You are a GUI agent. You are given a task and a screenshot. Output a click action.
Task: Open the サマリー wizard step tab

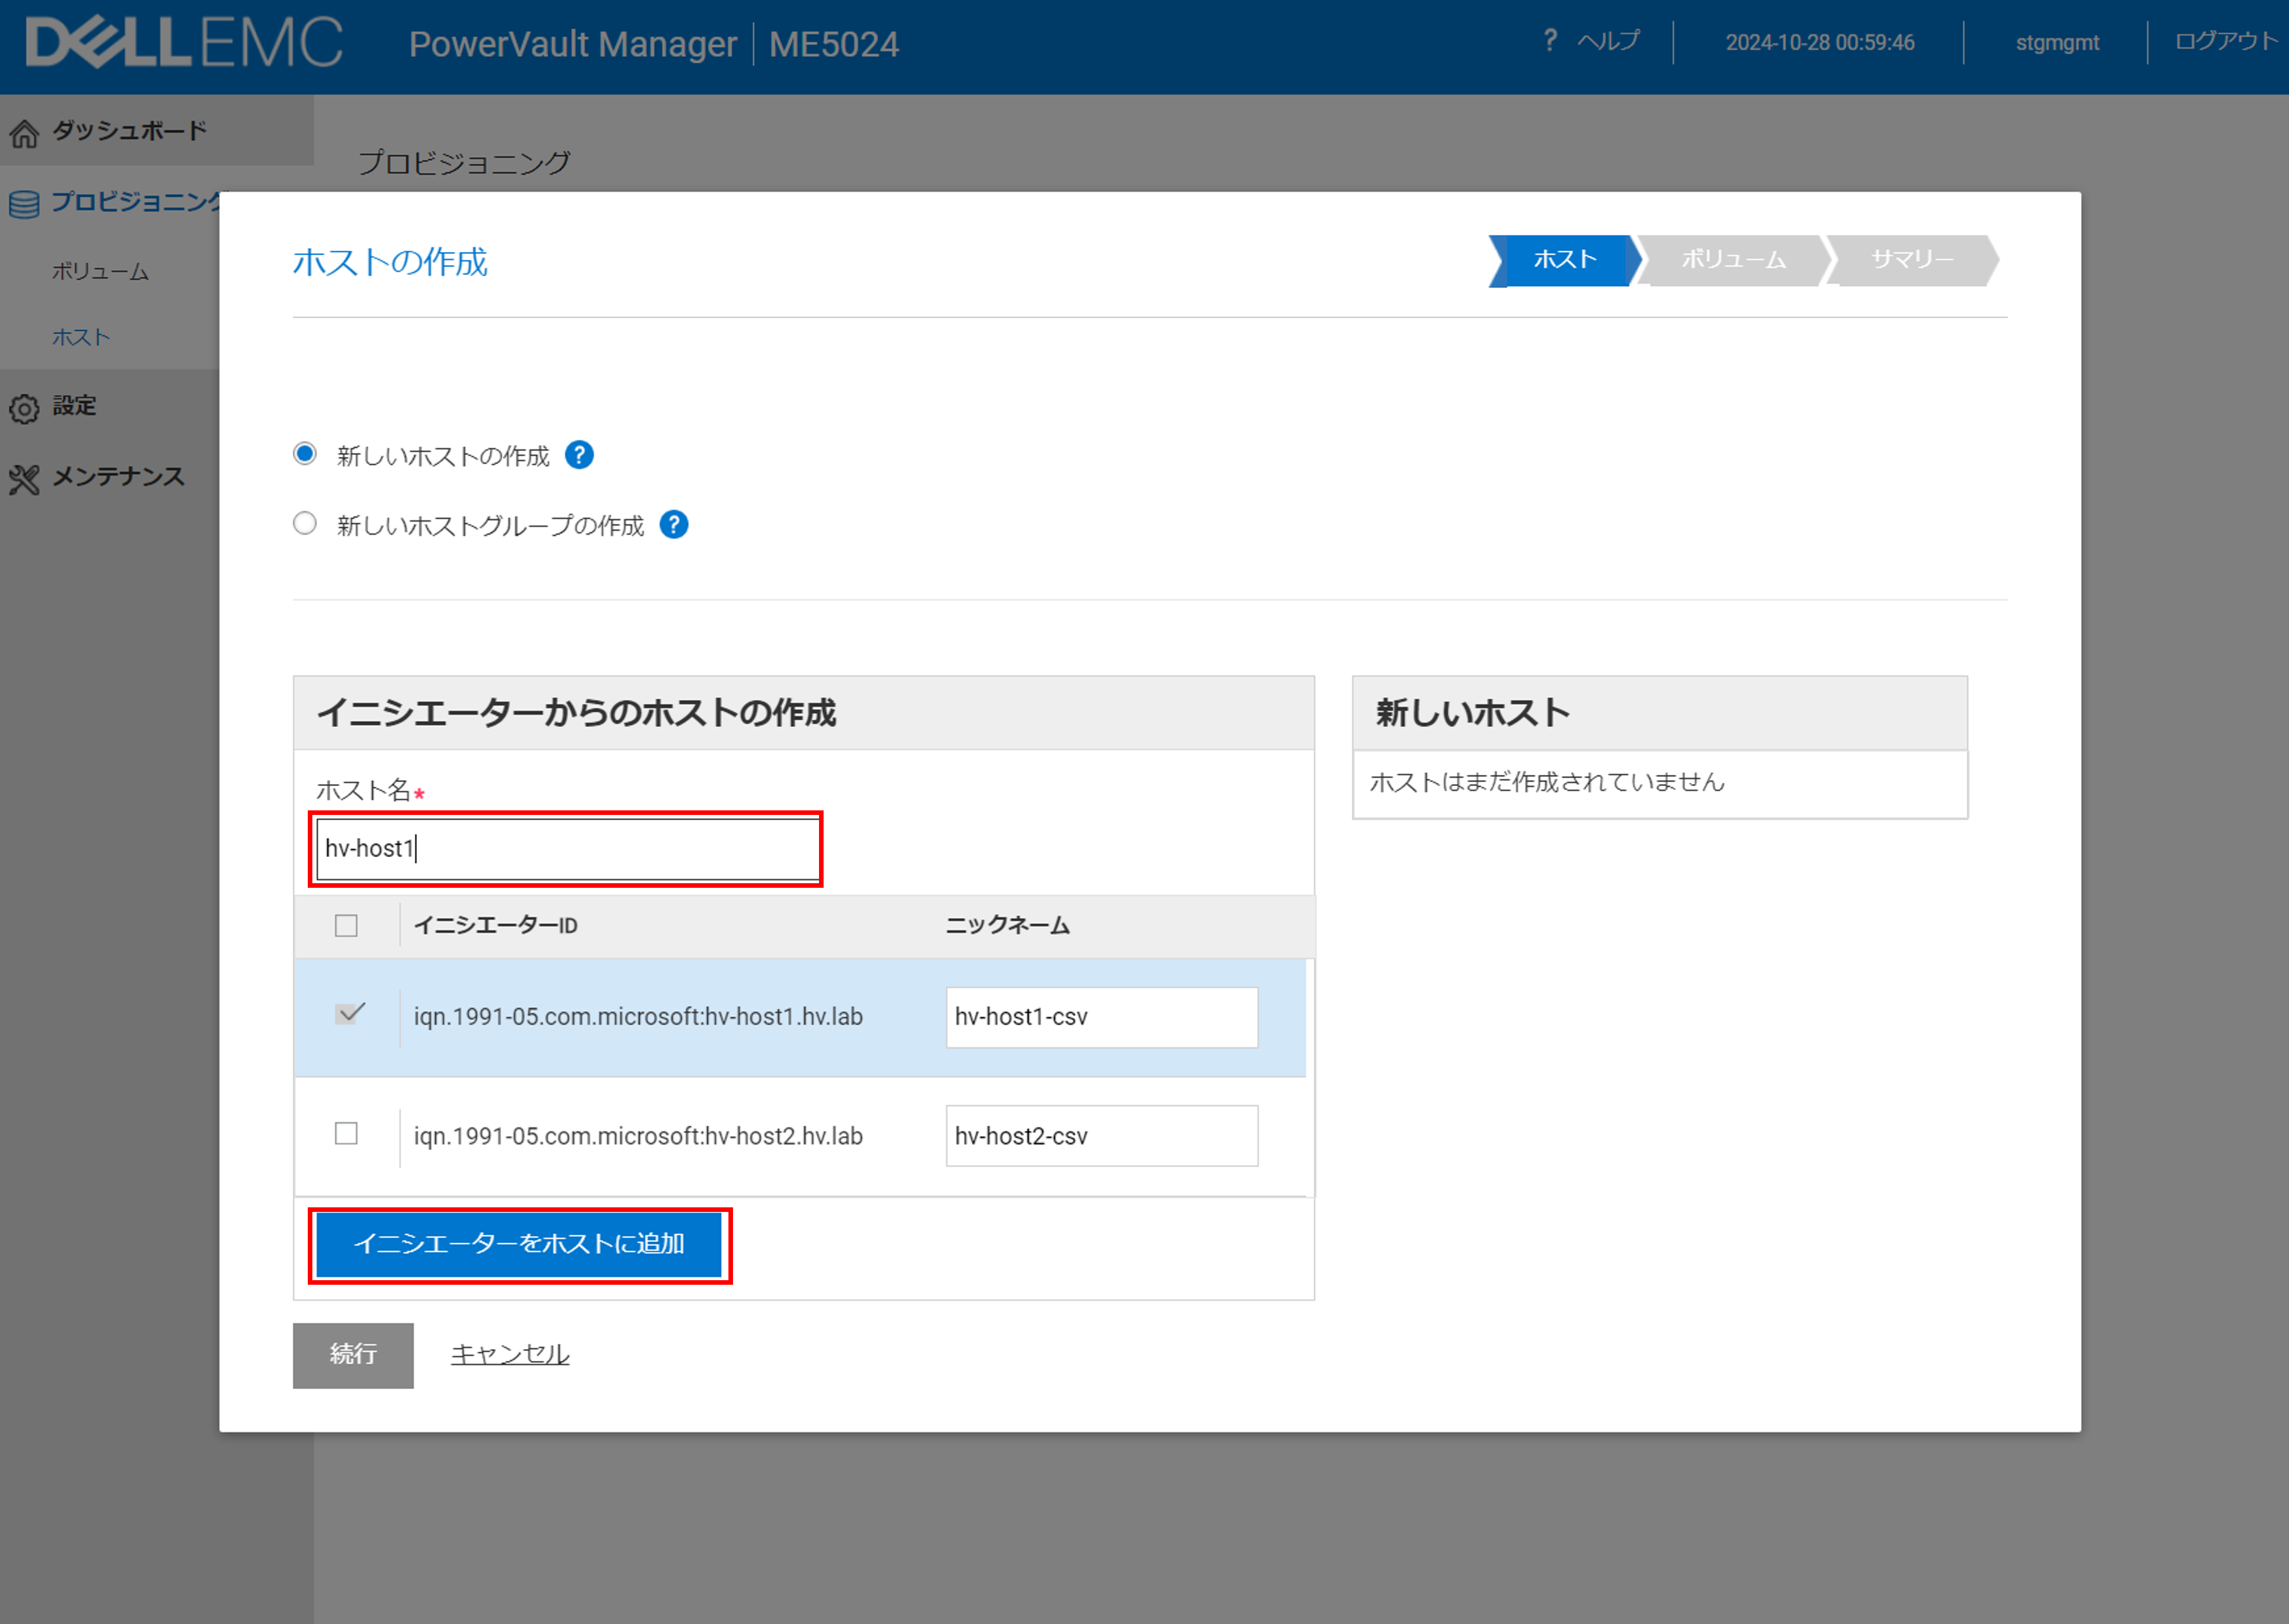1911,260
